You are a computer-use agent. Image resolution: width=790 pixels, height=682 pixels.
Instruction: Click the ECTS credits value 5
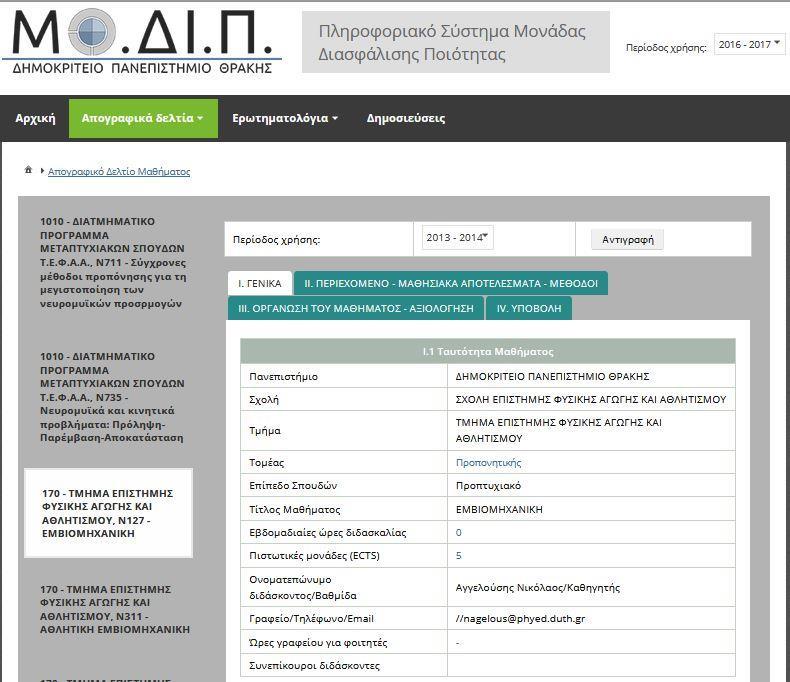click(x=458, y=556)
